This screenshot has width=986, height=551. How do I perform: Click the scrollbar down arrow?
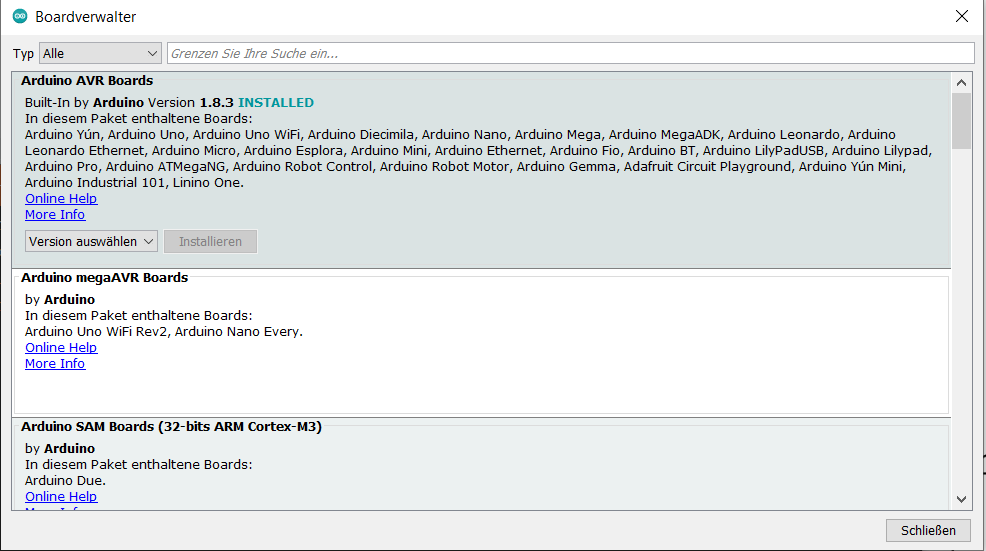(x=961, y=499)
